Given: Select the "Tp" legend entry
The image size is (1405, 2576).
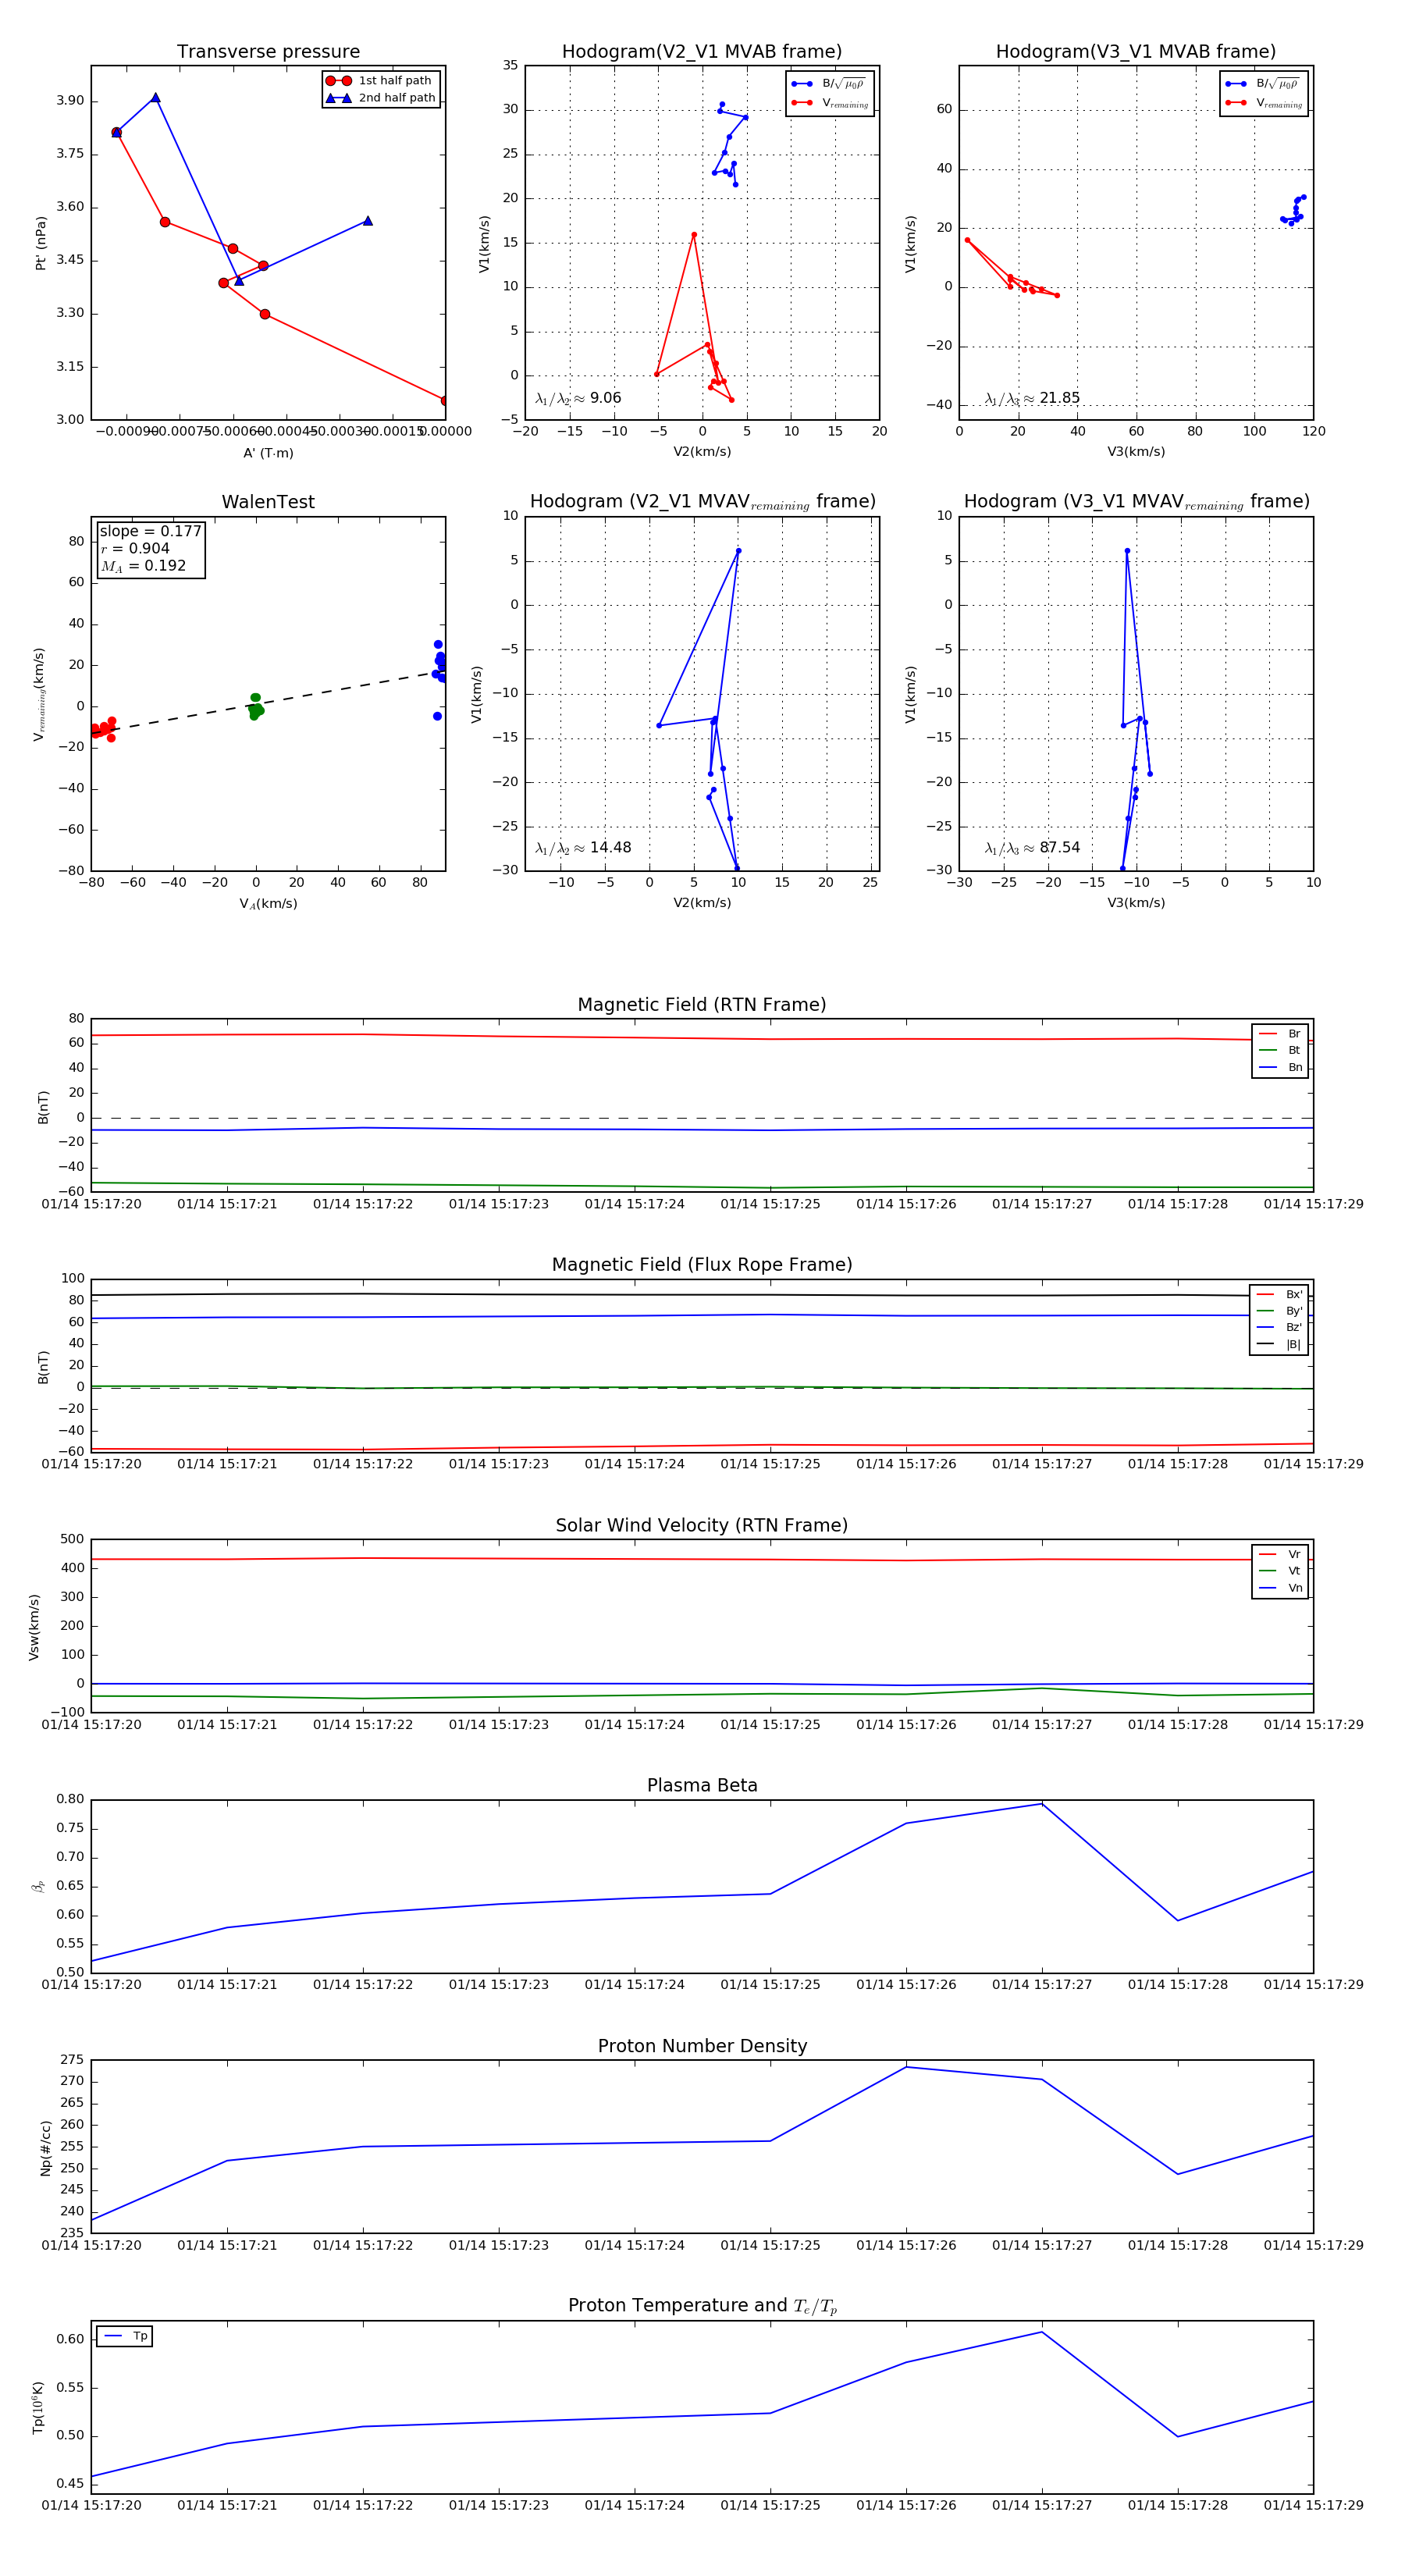Looking at the screenshot, I should 125,2336.
